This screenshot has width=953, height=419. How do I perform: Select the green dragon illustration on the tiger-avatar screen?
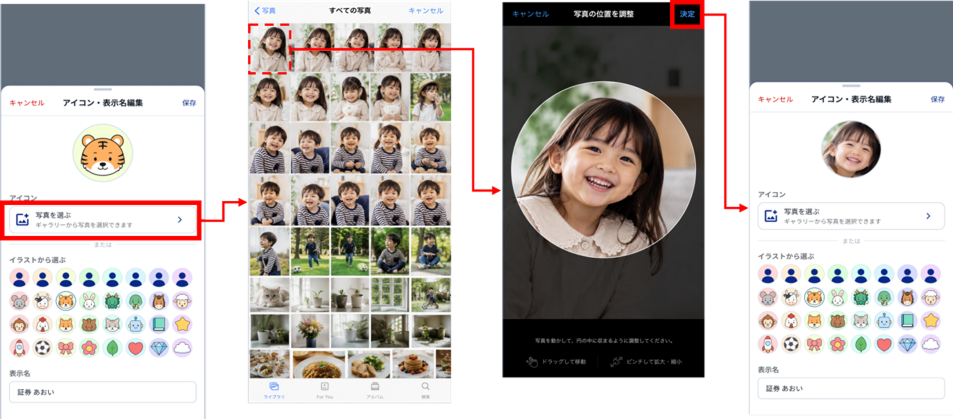point(112,301)
